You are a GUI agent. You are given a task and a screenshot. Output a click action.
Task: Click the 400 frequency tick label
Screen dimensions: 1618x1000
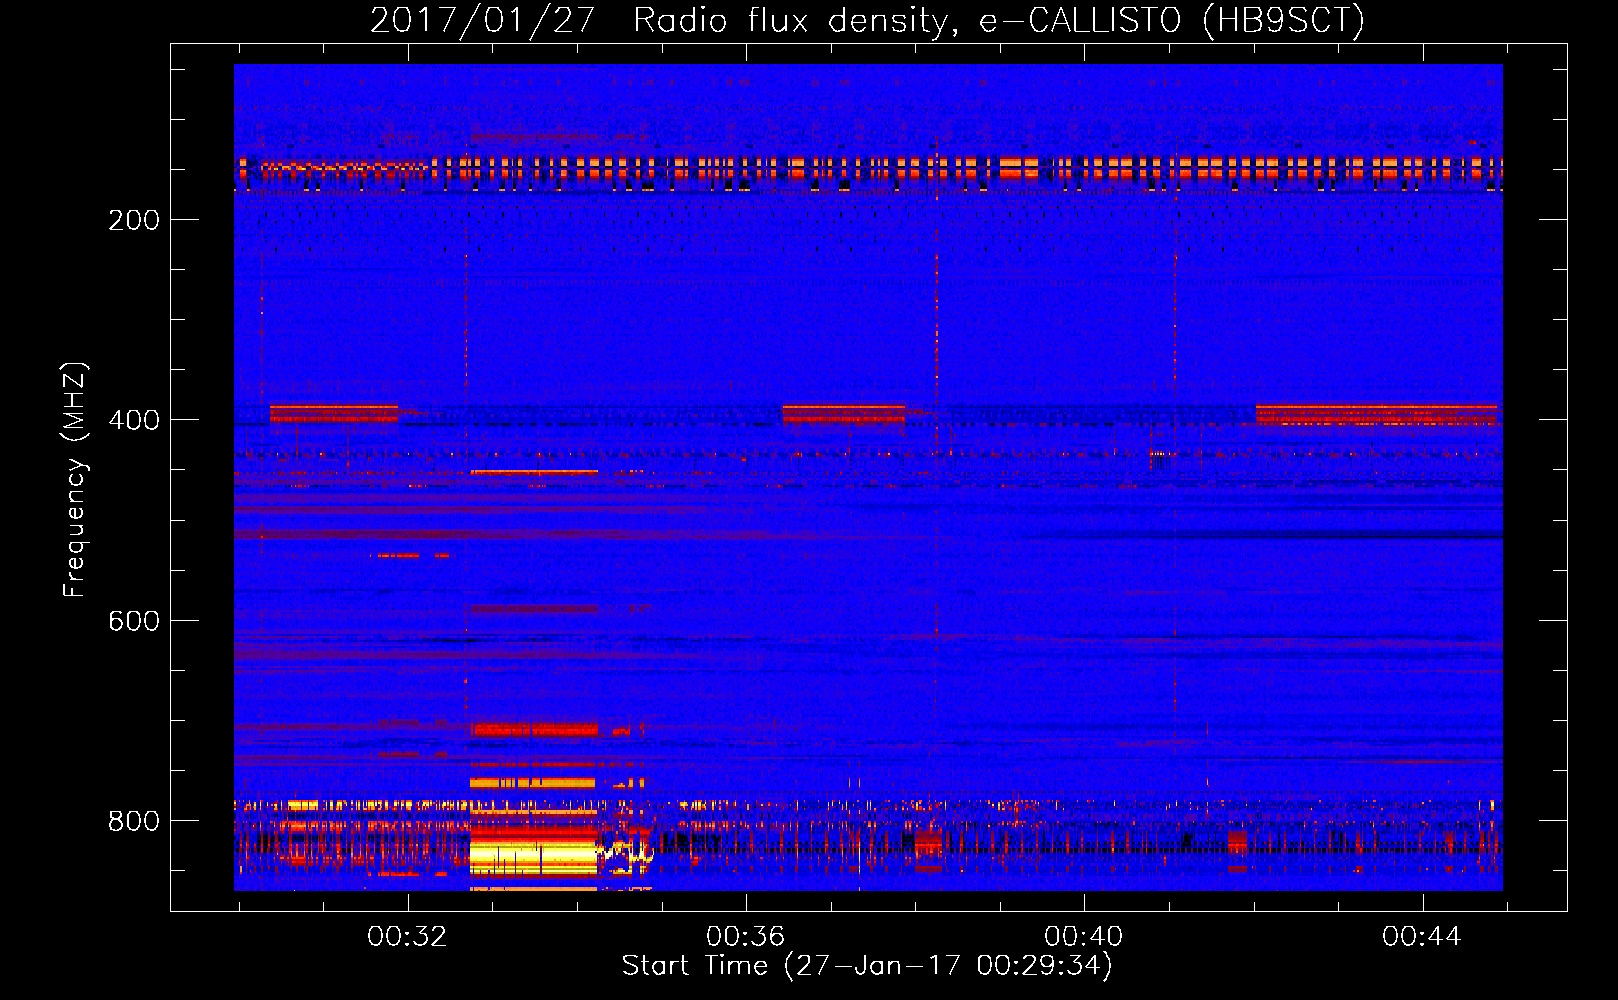point(134,420)
